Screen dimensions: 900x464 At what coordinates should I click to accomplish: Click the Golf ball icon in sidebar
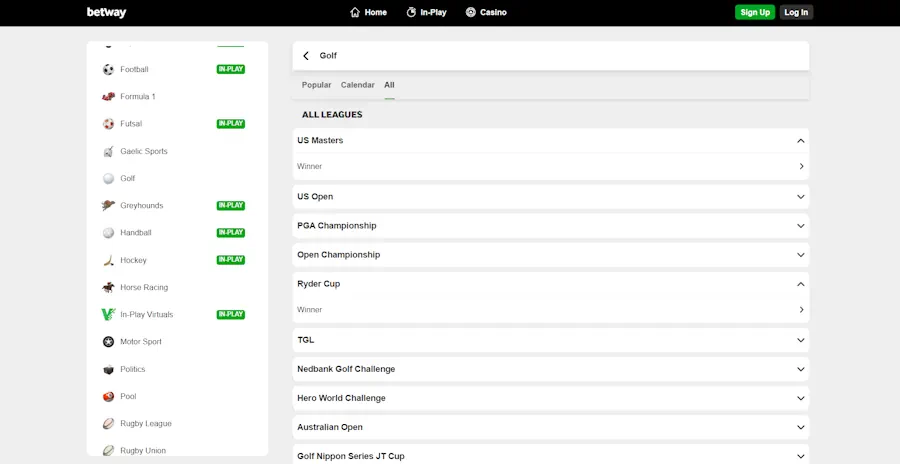pos(108,179)
